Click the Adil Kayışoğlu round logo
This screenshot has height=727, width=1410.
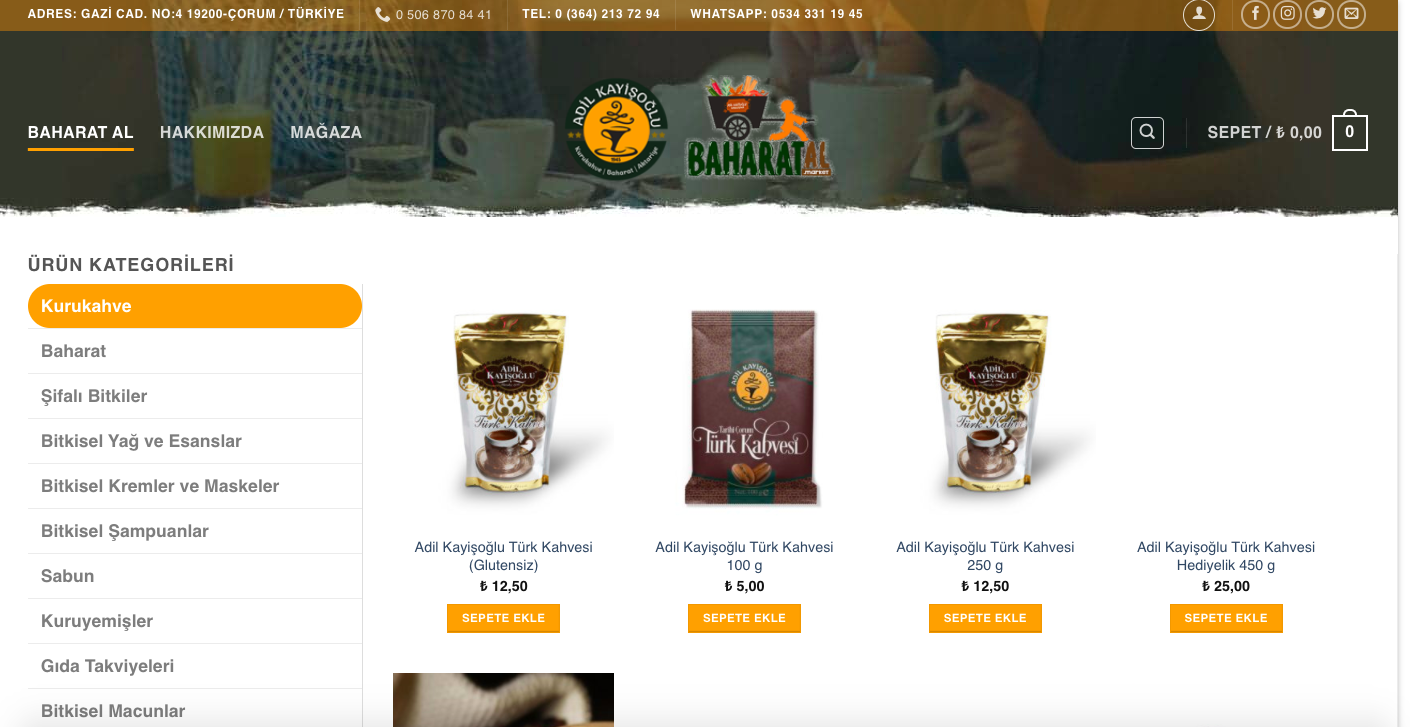tap(617, 128)
